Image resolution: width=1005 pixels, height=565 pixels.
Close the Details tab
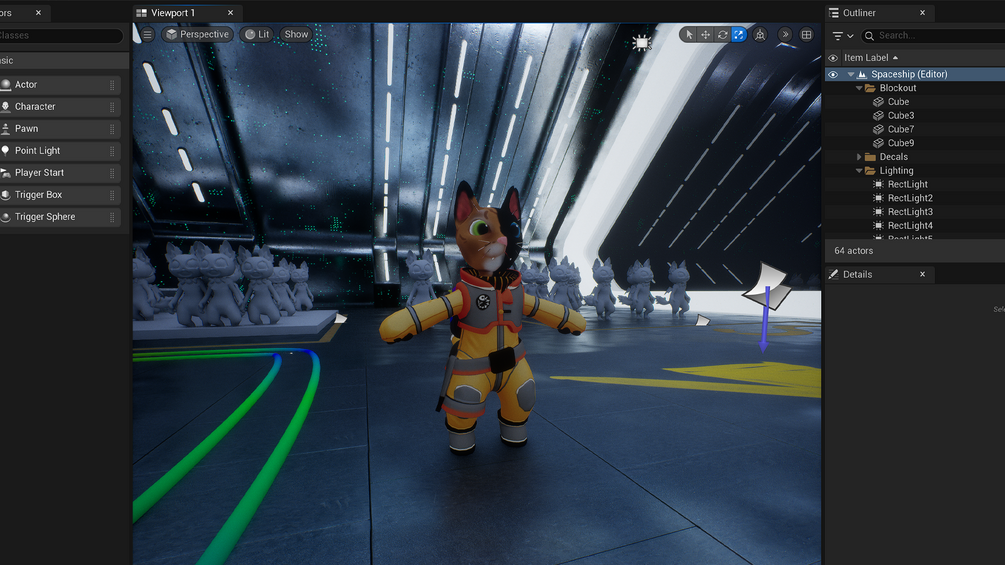[922, 274]
